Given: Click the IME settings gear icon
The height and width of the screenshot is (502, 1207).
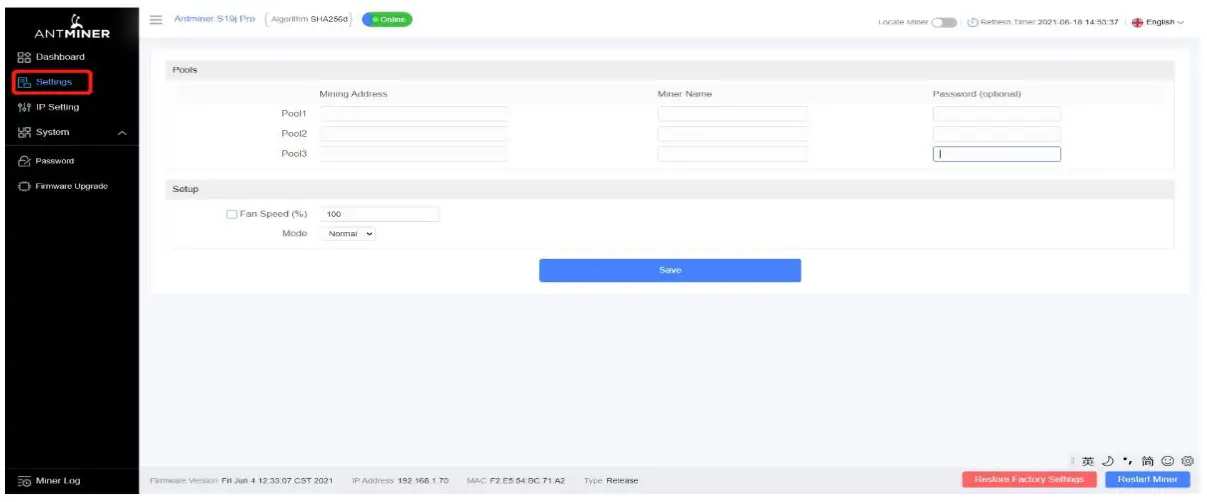Looking at the screenshot, I should [x=1187, y=460].
